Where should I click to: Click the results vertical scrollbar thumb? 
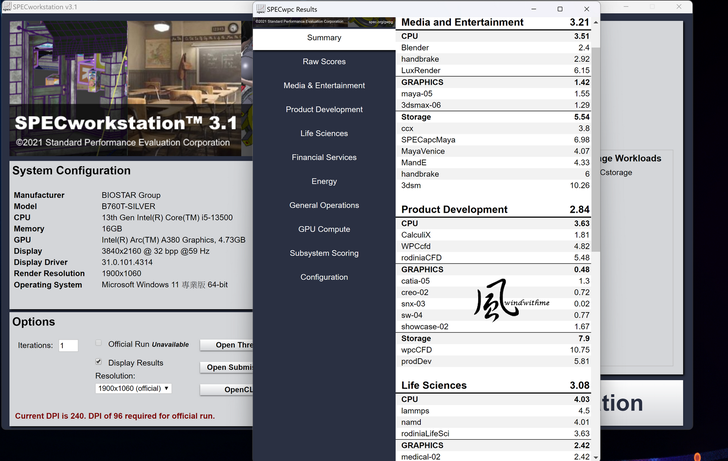[x=596, y=149]
